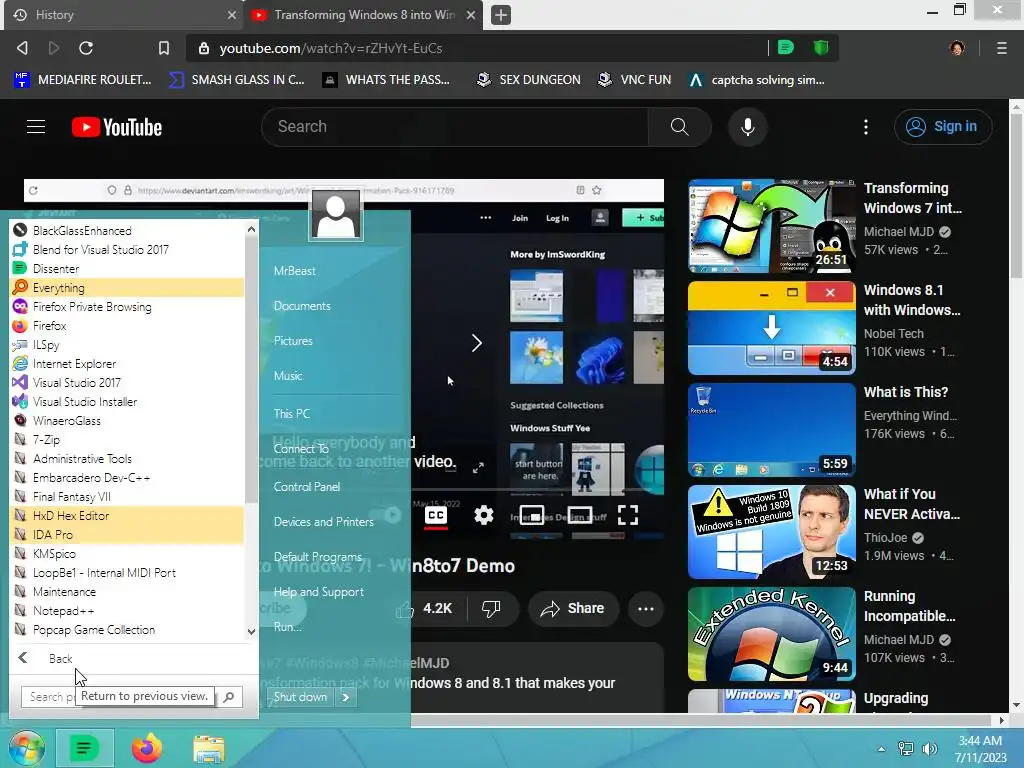Launch Firefox Private Browsing
This screenshot has width=1024, height=768.
coord(127,306)
